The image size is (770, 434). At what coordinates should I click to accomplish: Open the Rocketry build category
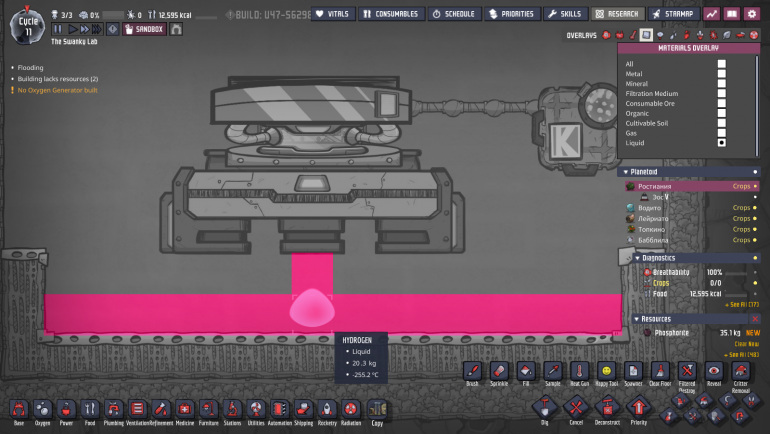[327, 412]
